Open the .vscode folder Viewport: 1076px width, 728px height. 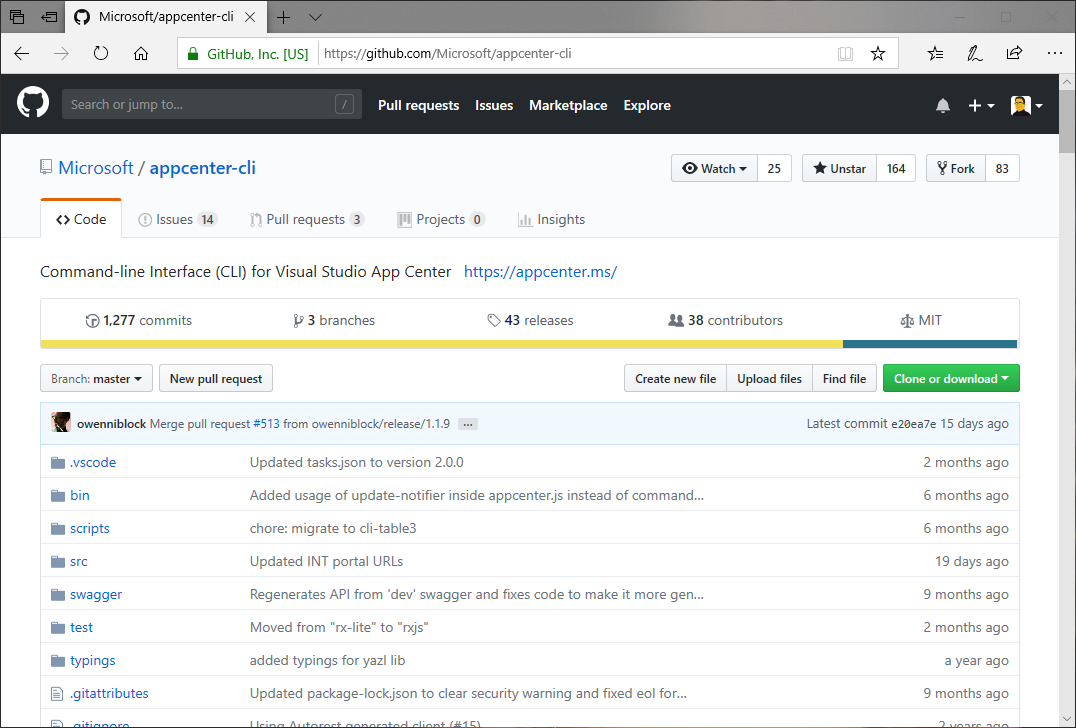pyautogui.click(x=93, y=462)
